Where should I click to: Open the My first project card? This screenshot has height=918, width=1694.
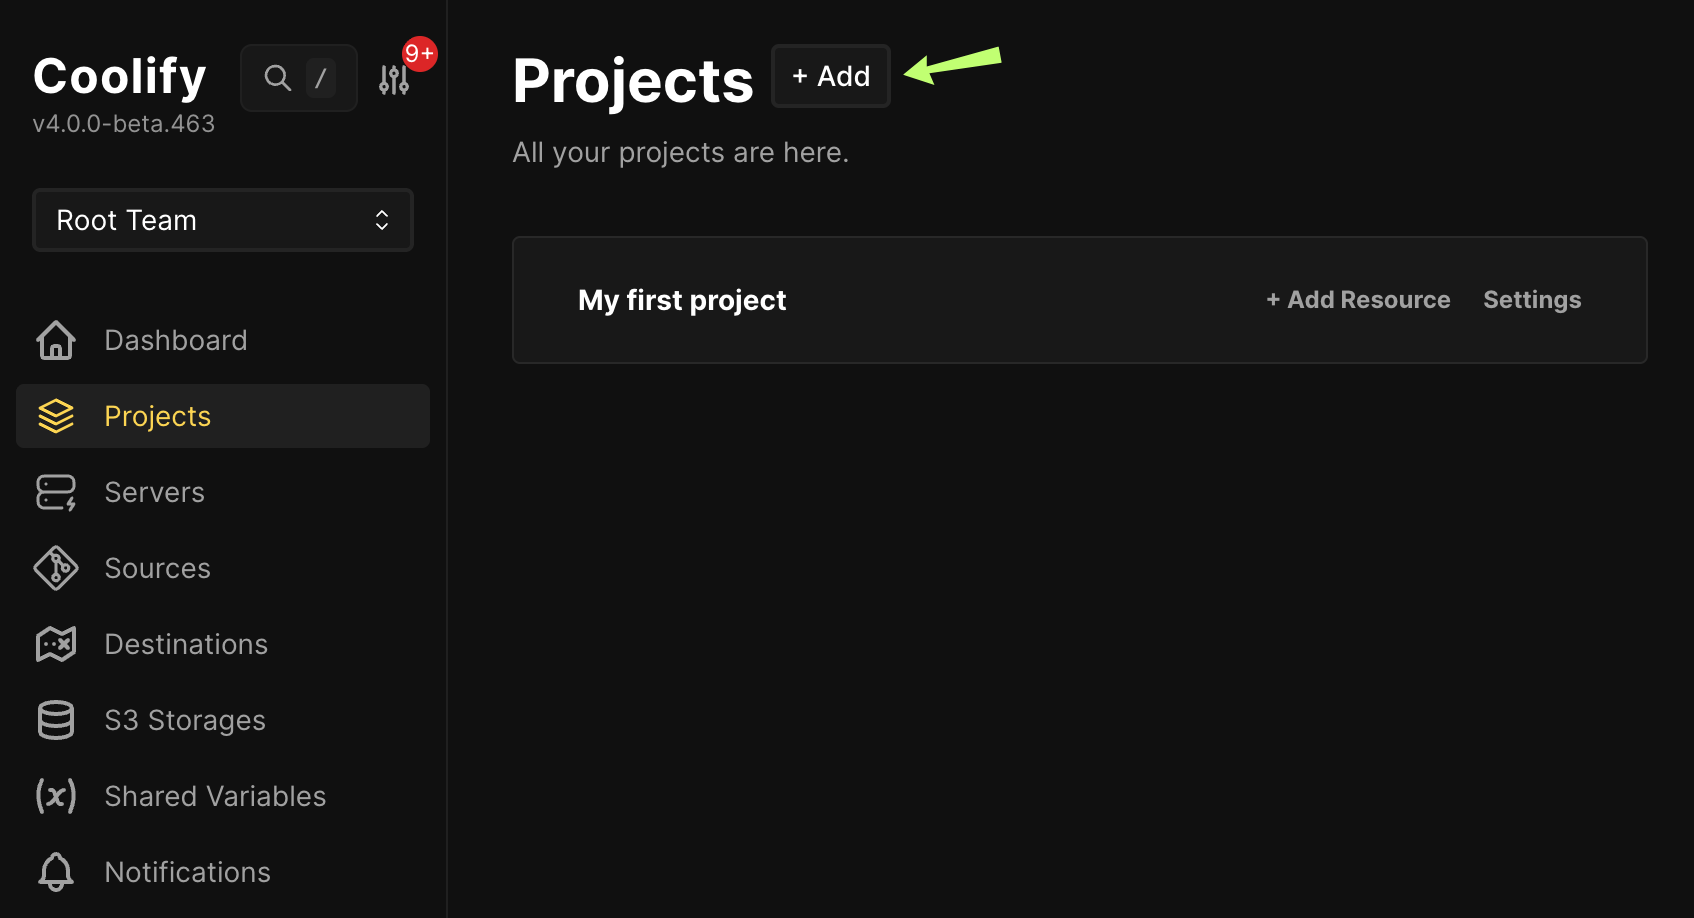coord(682,300)
